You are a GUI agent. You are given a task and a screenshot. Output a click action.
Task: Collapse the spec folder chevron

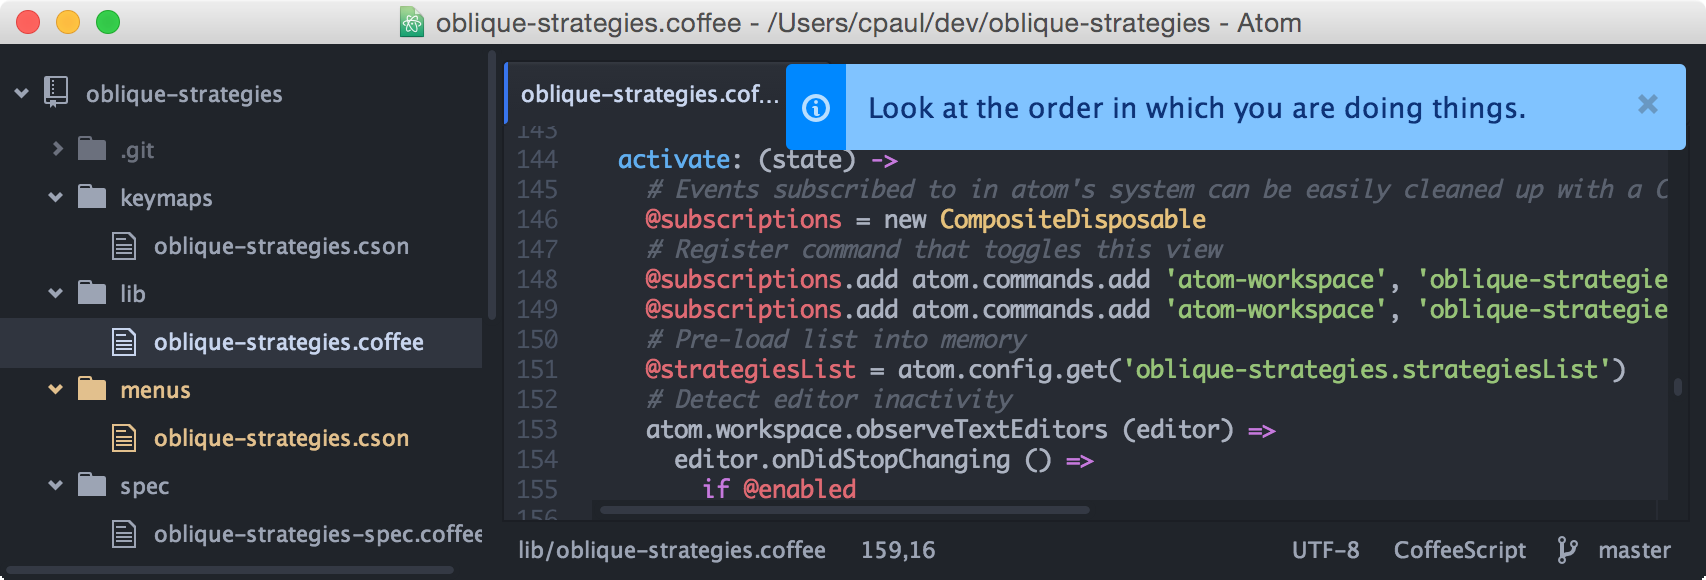(56, 485)
